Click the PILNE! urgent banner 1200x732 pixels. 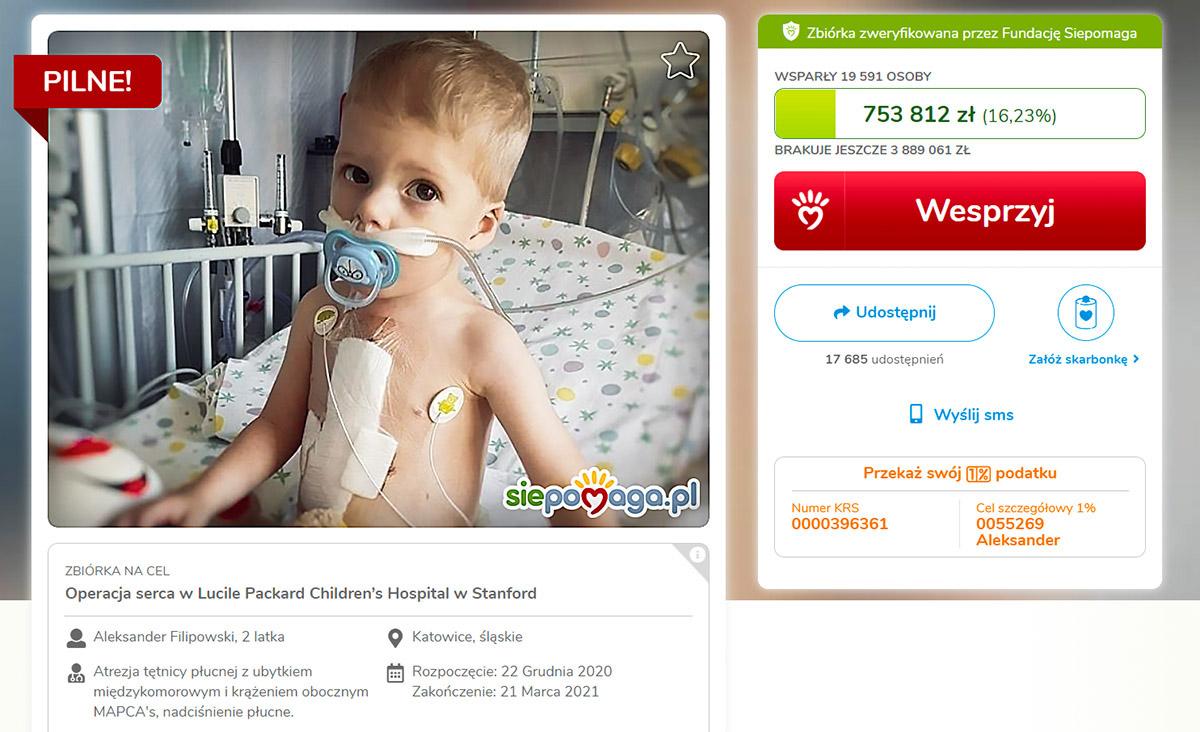coord(87,82)
